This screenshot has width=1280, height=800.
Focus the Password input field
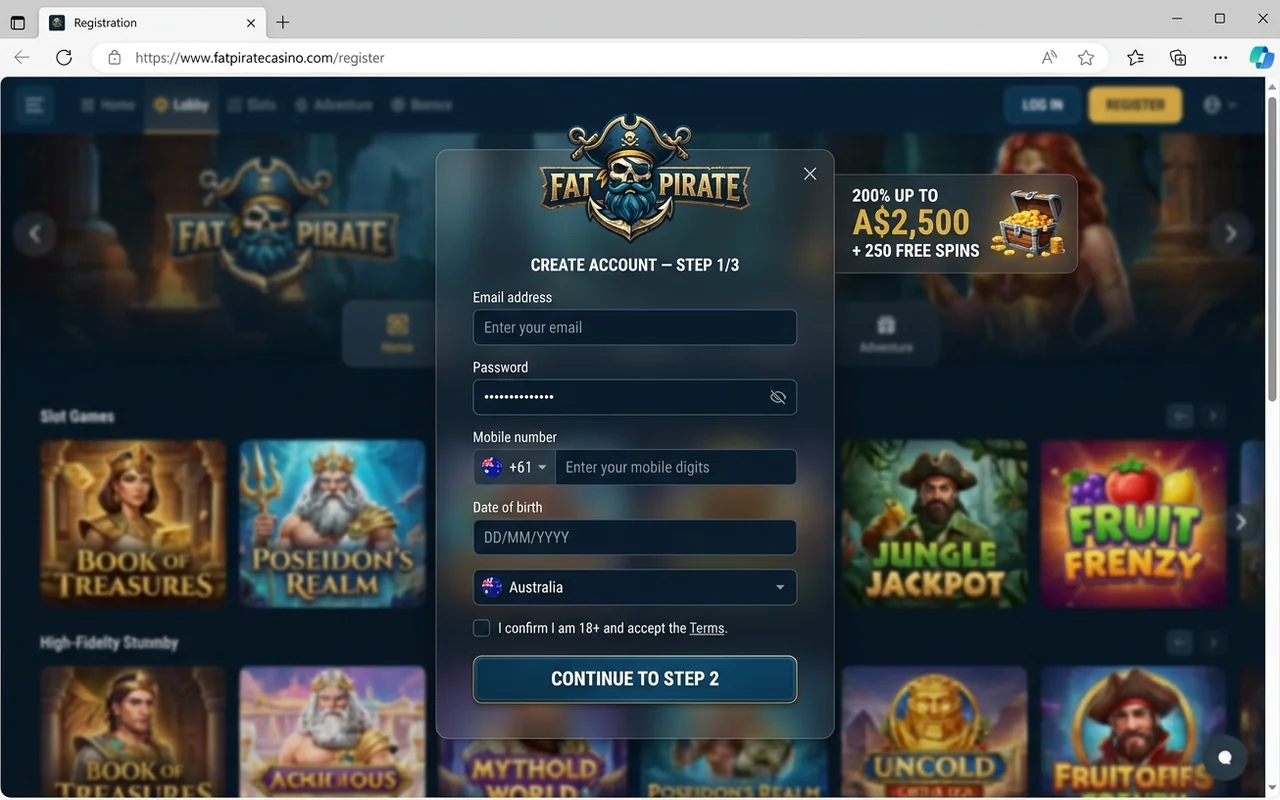click(635, 397)
